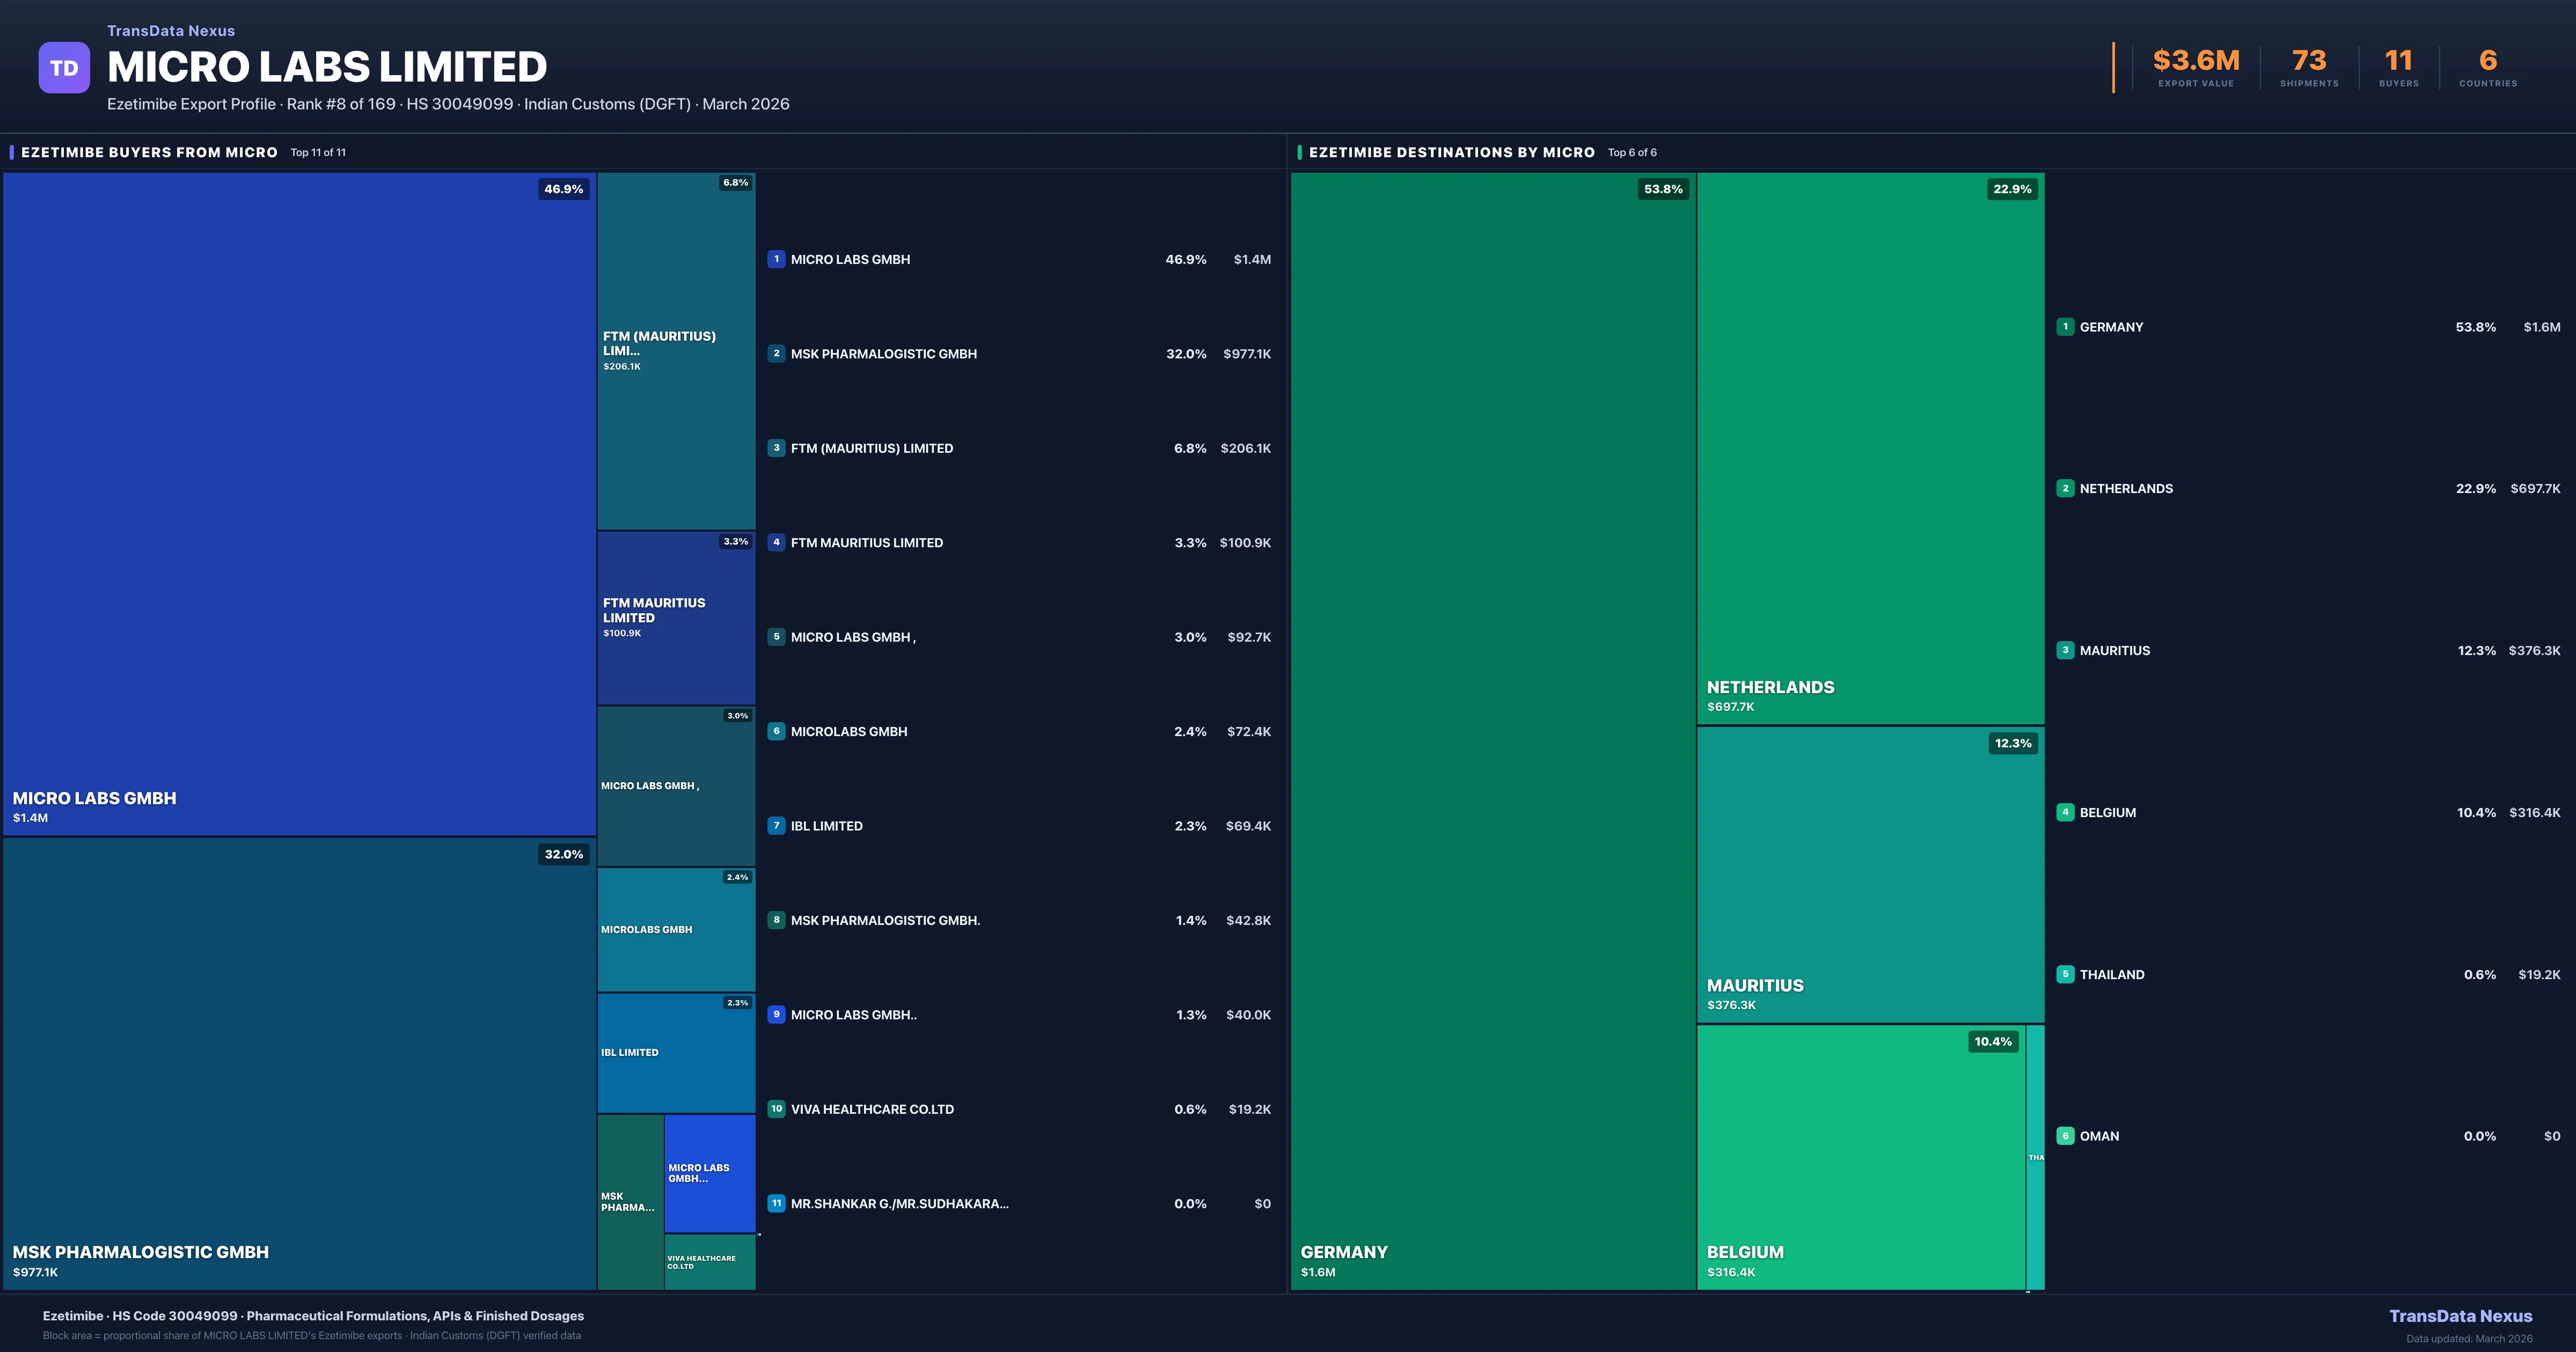This screenshot has height=1352, width=2576.
Task: Expand the Top 6 of 6 indicator
Action: tap(1632, 153)
